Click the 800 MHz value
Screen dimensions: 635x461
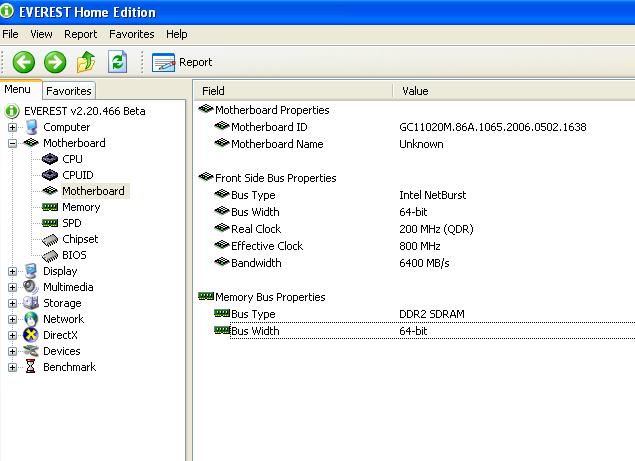(x=420, y=246)
